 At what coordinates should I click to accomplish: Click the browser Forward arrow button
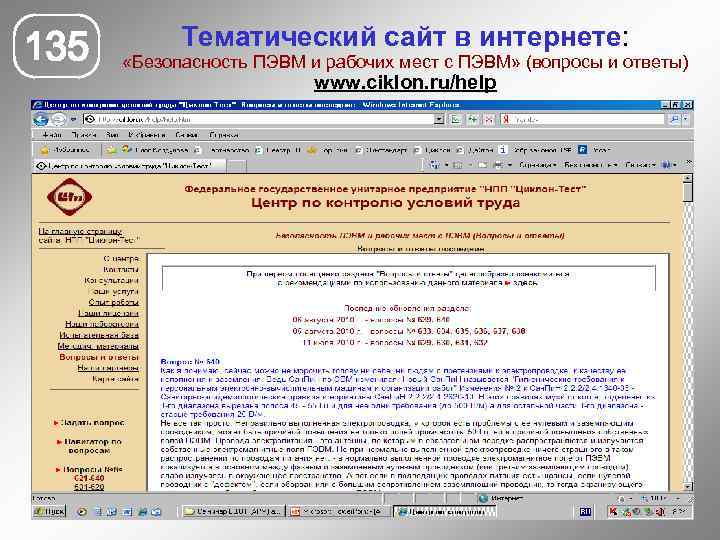[58, 119]
